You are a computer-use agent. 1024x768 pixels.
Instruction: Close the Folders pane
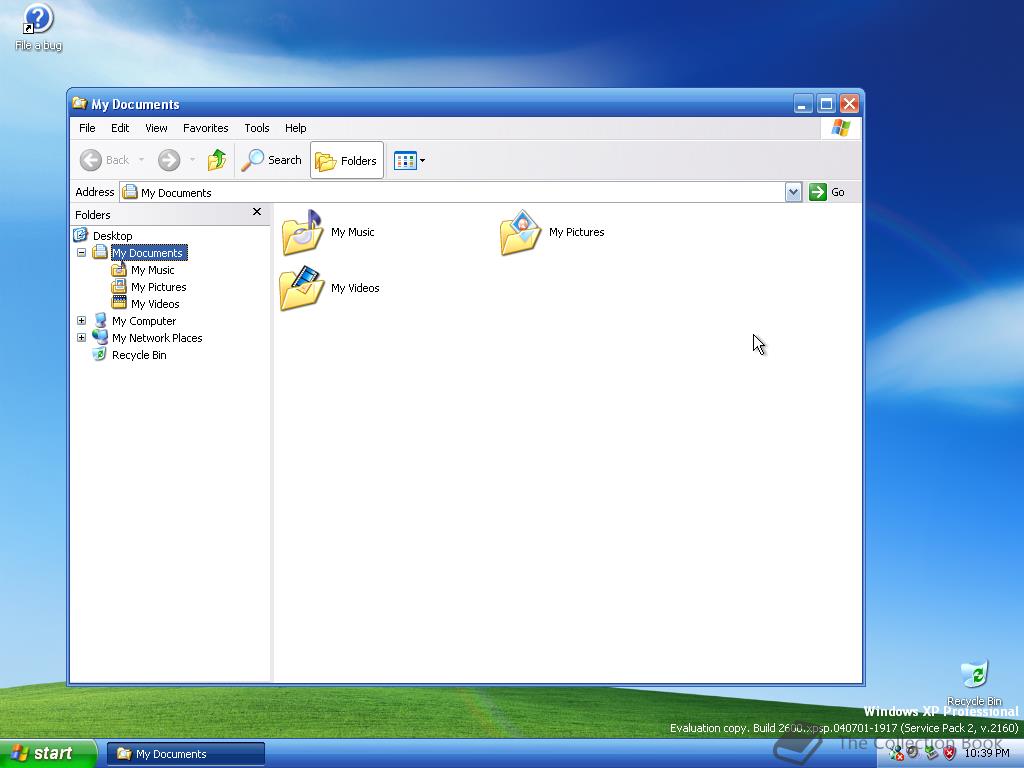[257, 212]
